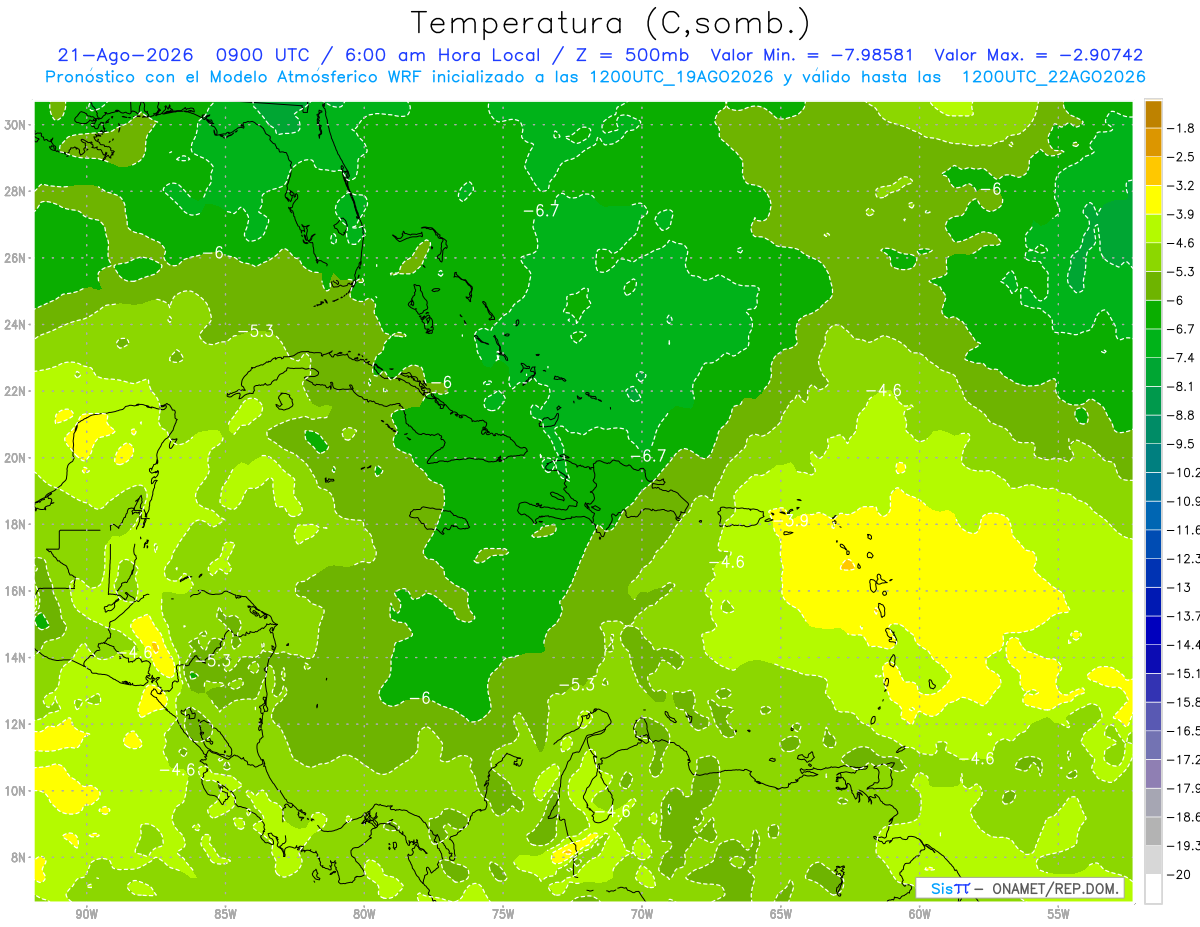The width and height of the screenshot is (1200, 927).
Task: Click the 30N latitude axis label
Action: (16, 125)
